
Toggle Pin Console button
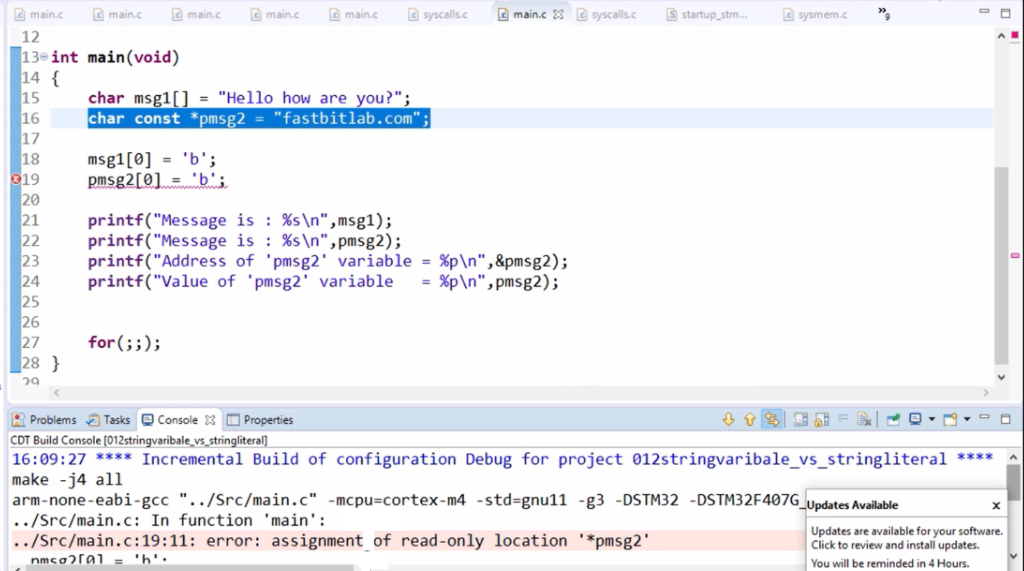tap(893, 420)
